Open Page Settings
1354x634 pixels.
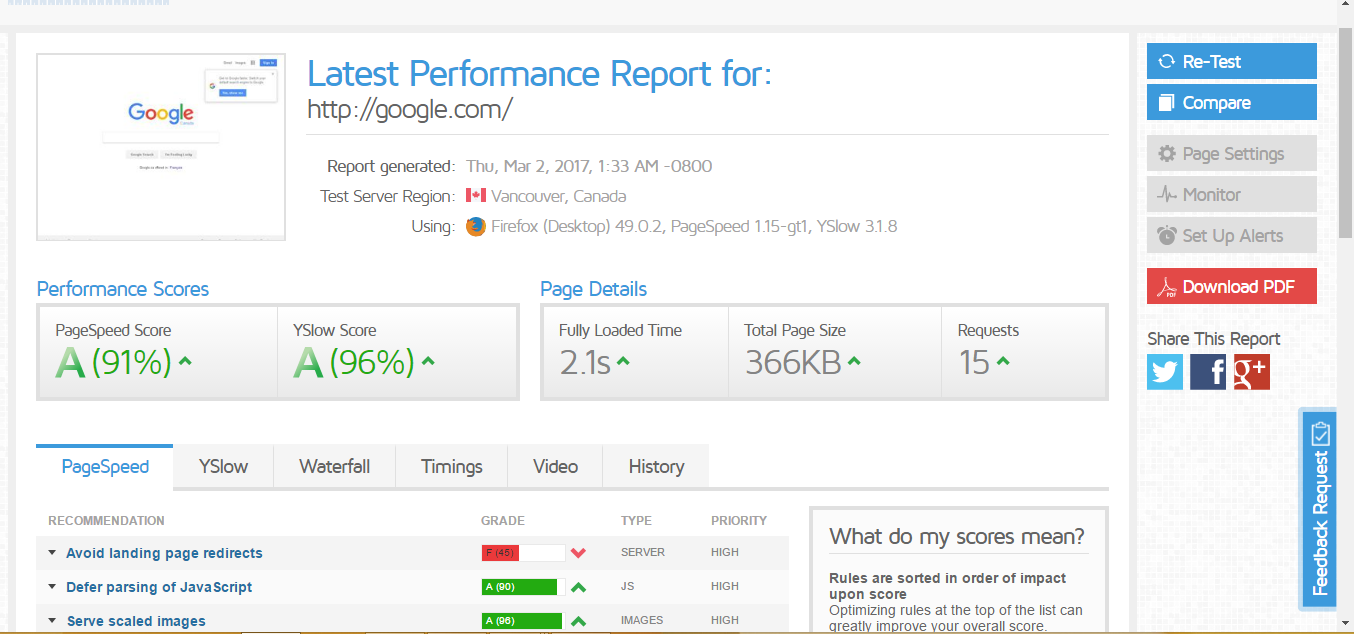[x=1232, y=153]
